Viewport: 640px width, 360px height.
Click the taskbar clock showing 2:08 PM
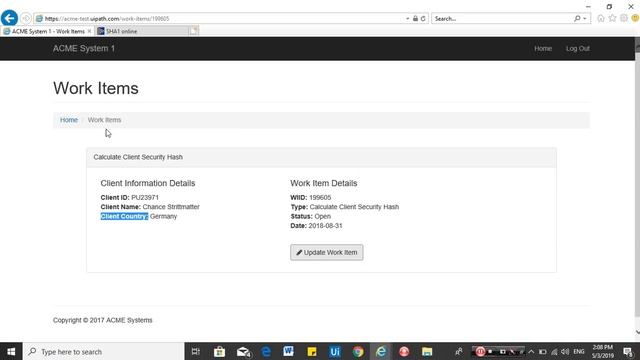(602, 351)
